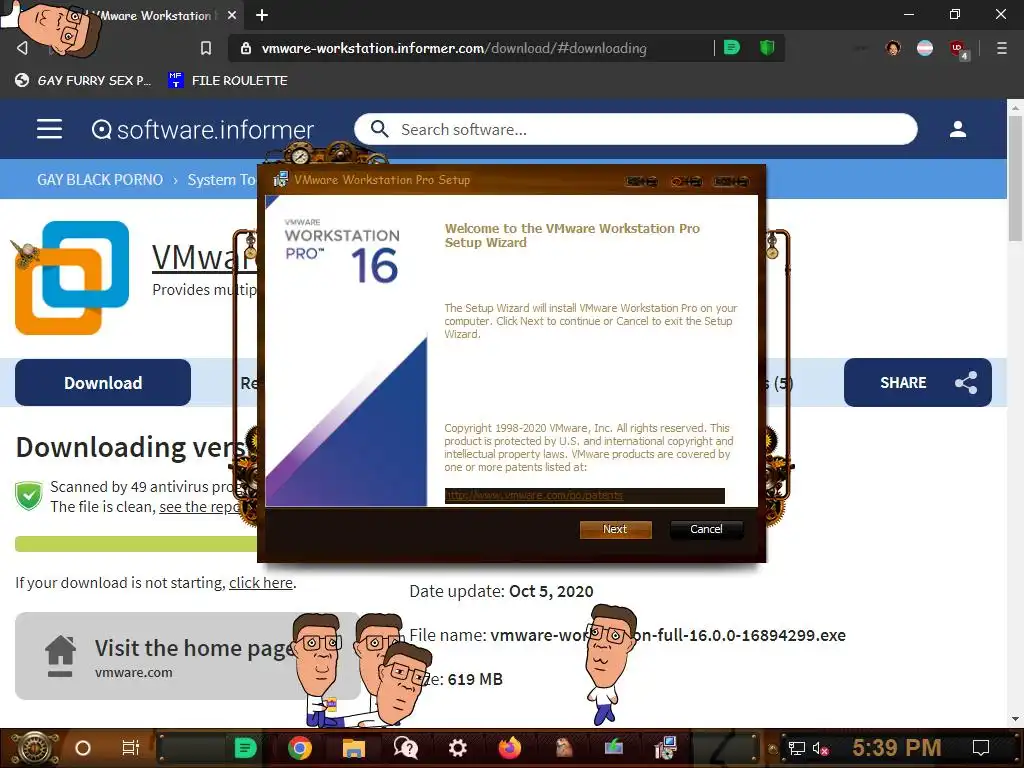Open the VMware installer taskbar icon
This screenshot has width=1024, height=768.
click(665, 748)
